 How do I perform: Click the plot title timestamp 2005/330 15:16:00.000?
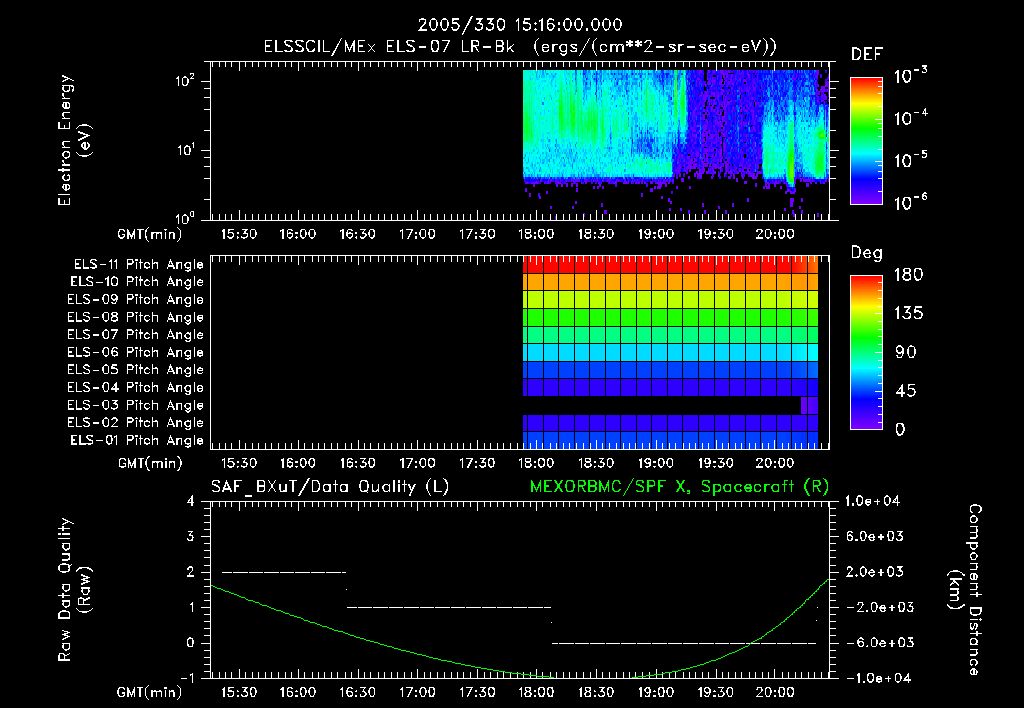tap(520, 25)
